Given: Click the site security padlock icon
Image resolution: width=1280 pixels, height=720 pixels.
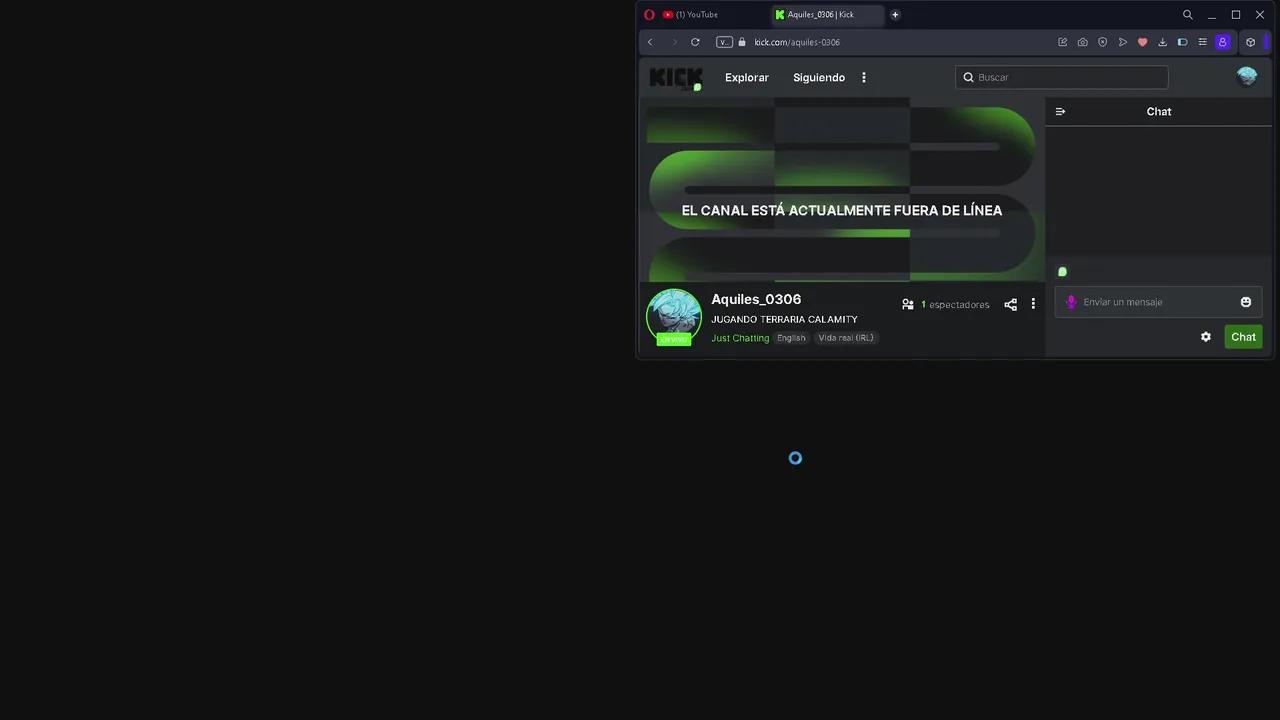Looking at the screenshot, I should point(742,42).
